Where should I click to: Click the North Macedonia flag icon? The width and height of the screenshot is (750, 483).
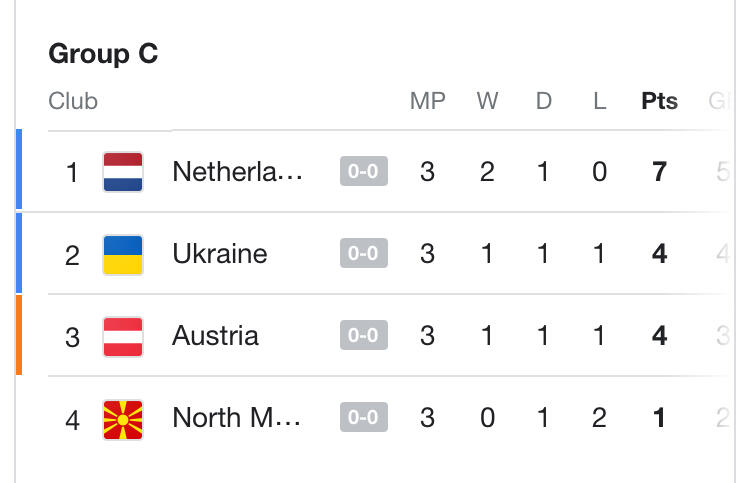pos(123,418)
